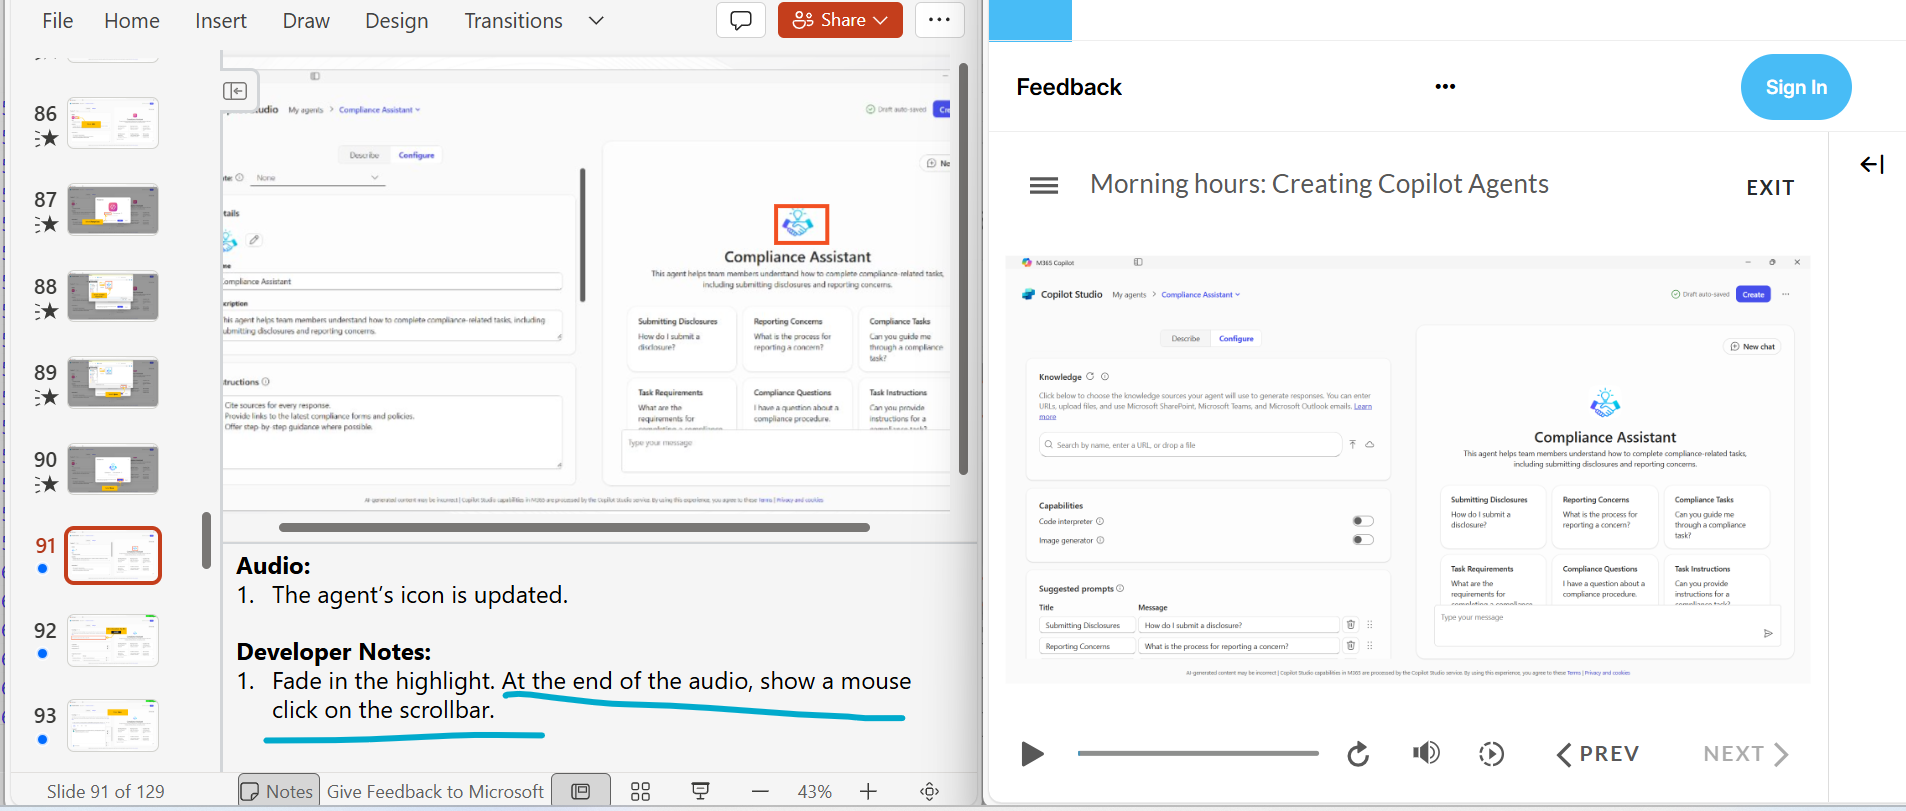Image resolution: width=1906 pixels, height=811 pixels.
Task: Open Compliance Assistant breadcrumb dropdown in player
Action: click(1200, 295)
